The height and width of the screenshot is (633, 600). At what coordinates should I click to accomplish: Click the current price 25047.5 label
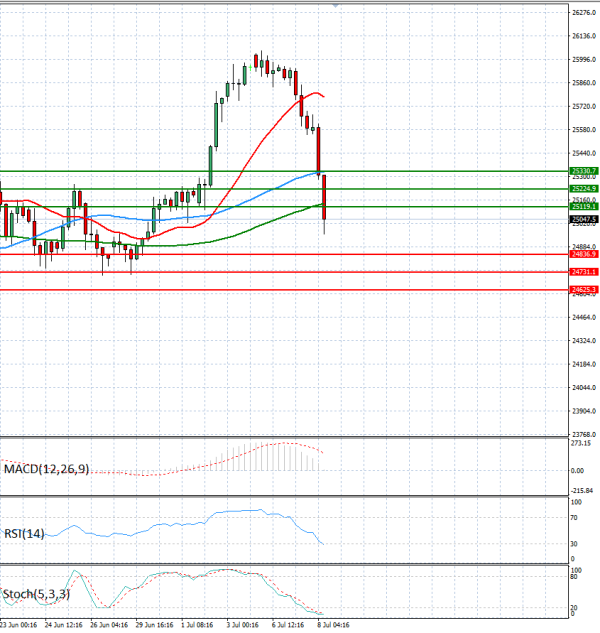coord(584,220)
